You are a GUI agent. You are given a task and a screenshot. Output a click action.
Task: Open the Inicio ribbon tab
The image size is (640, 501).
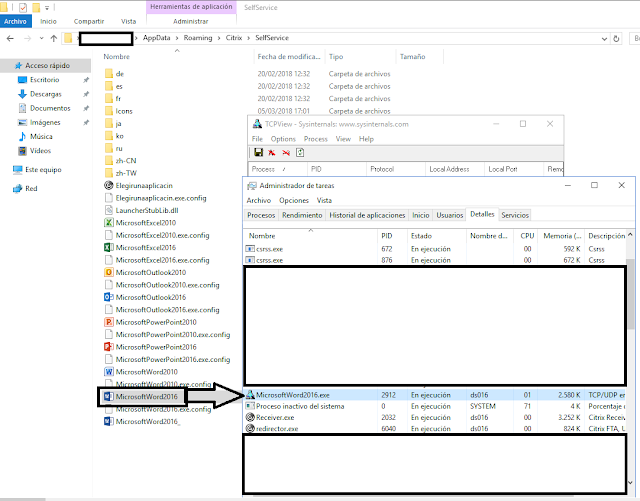tap(48, 21)
